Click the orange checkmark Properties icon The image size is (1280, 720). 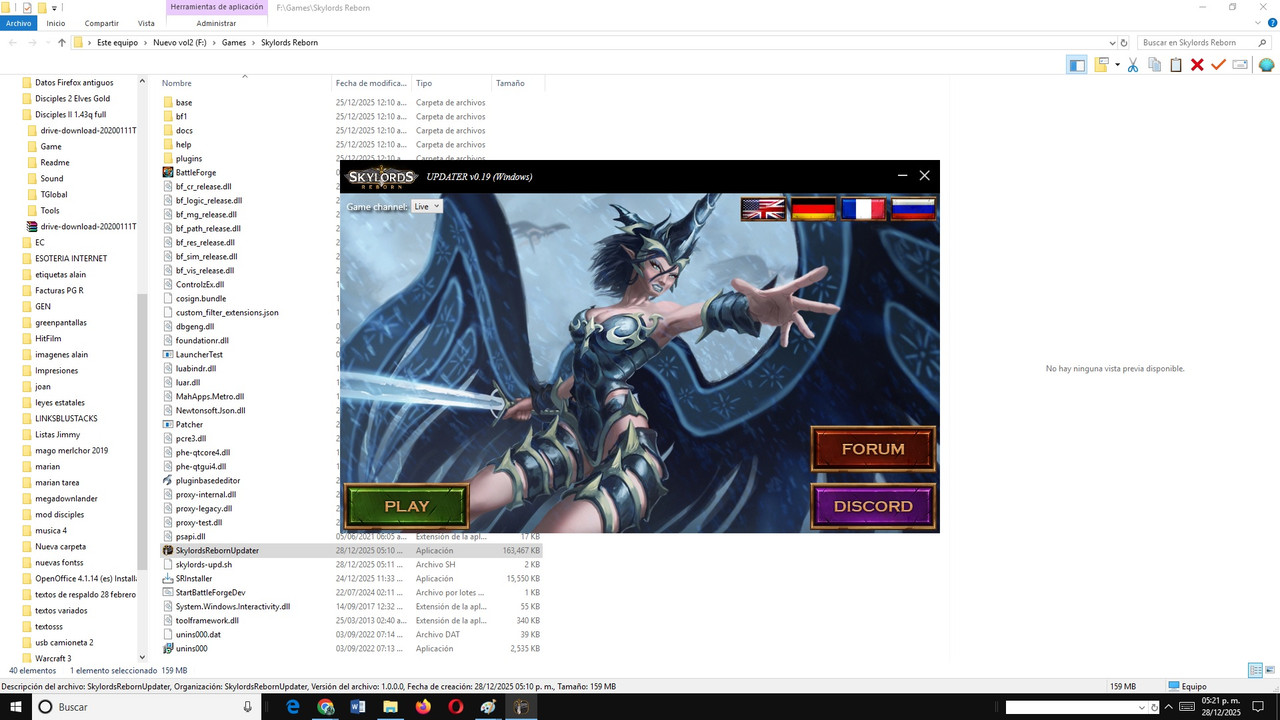pyautogui.click(x=1218, y=65)
